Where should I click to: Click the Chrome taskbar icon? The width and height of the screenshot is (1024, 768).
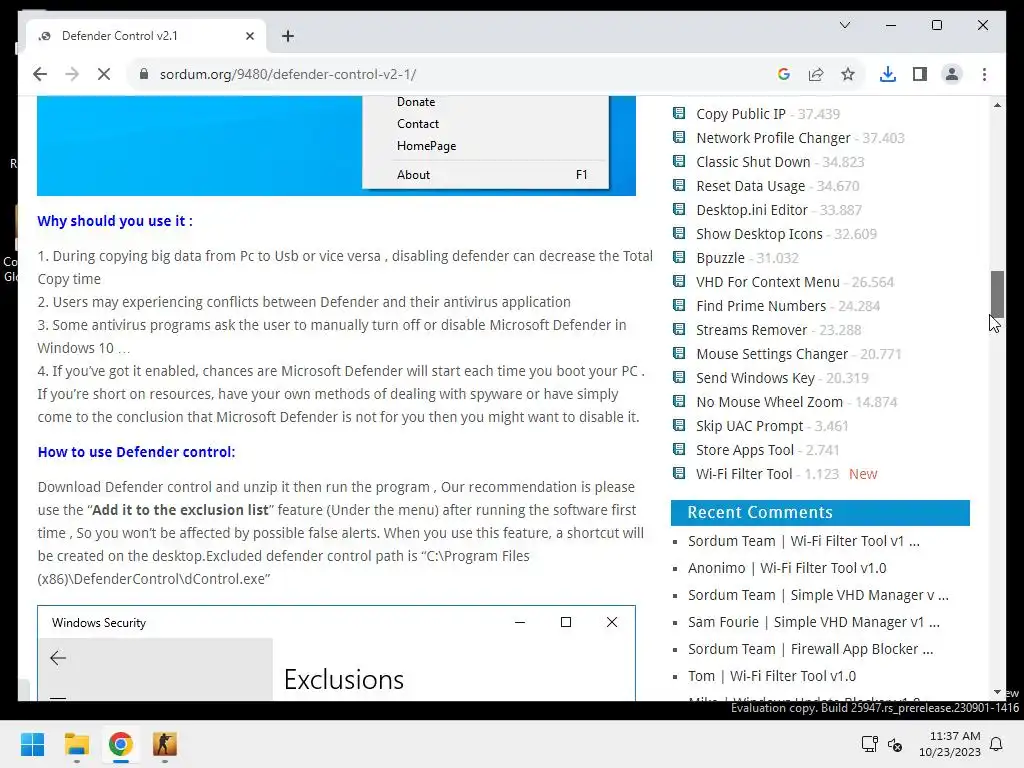[121, 744]
